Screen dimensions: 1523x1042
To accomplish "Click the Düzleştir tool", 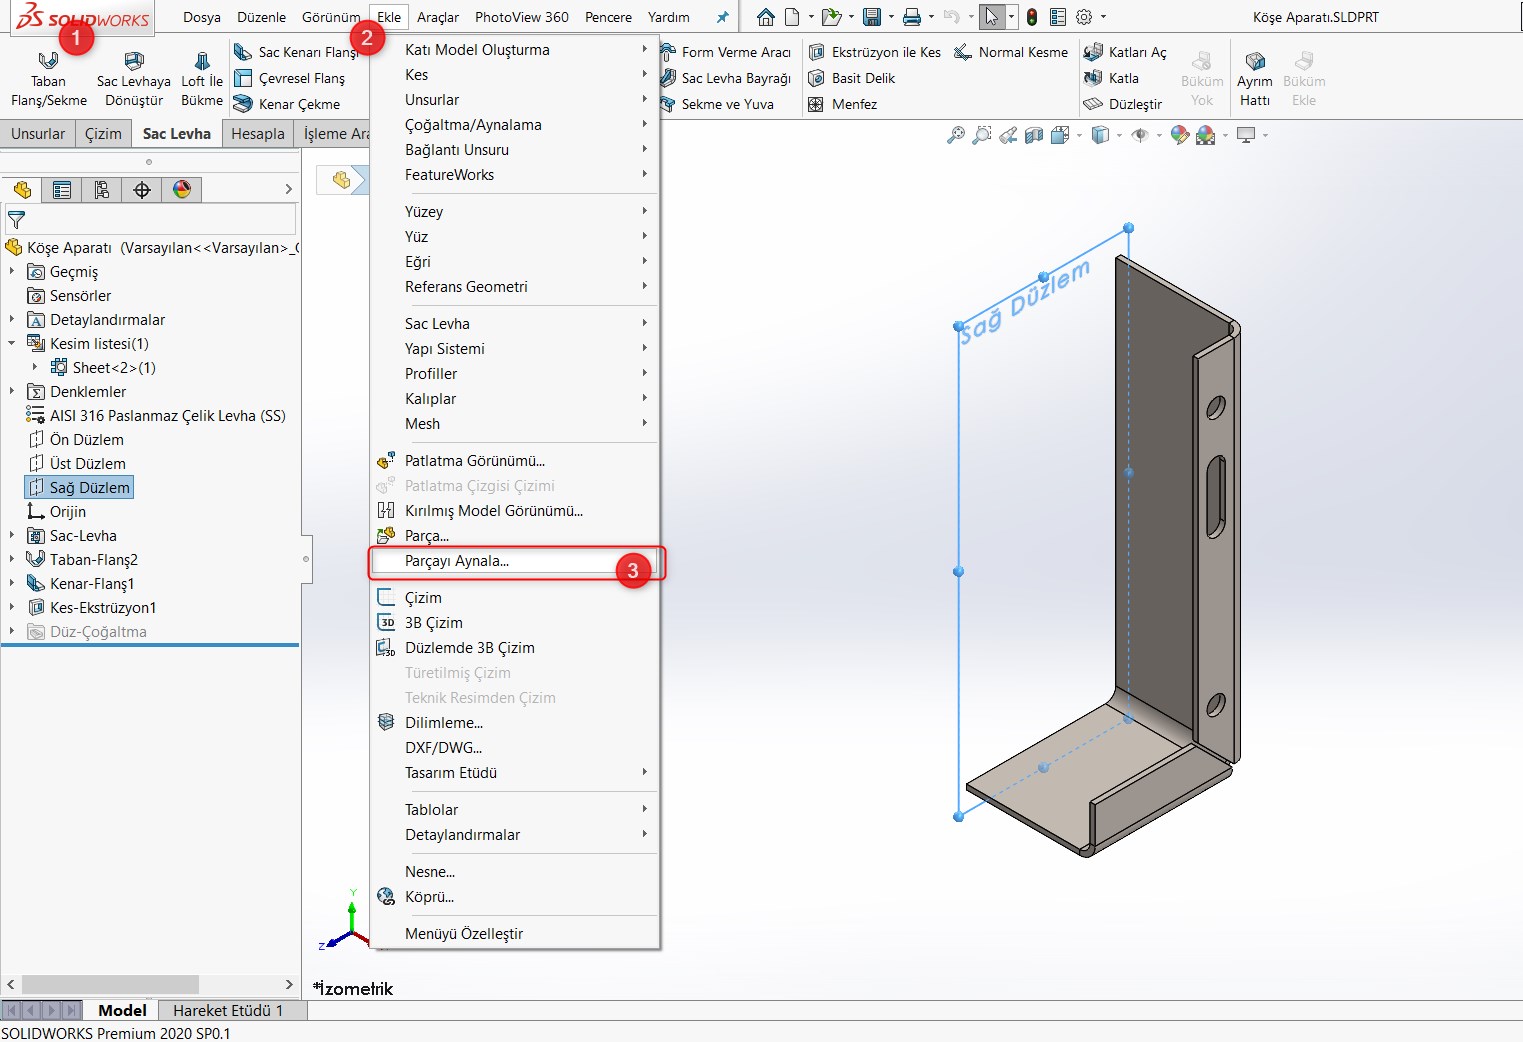I will (x=1122, y=104).
